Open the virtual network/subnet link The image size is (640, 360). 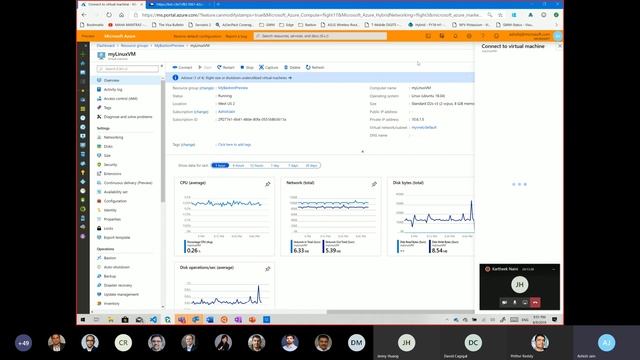click(x=424, y=127)
